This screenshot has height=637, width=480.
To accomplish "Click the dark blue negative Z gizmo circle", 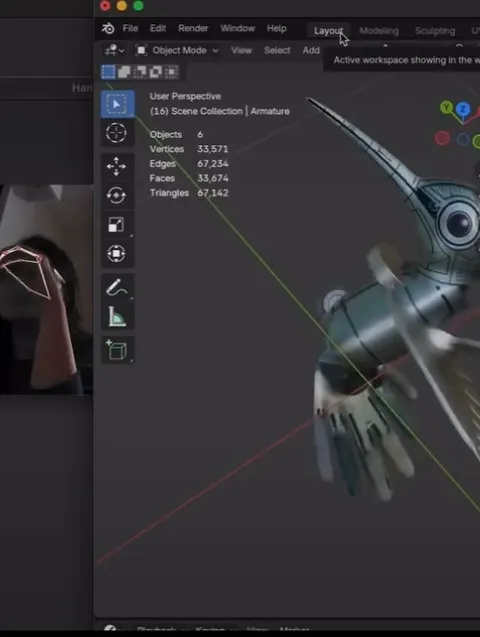I will (463, 140).
